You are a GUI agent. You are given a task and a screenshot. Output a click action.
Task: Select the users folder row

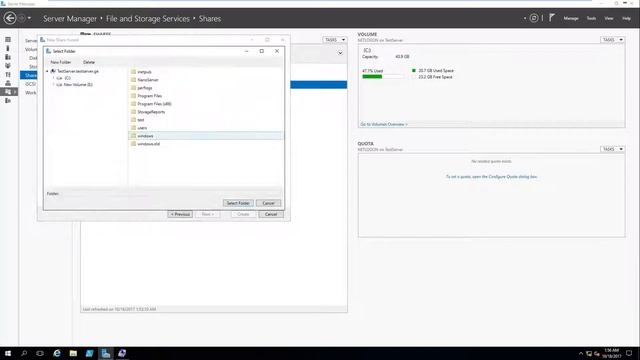click(x=206, y=128)
